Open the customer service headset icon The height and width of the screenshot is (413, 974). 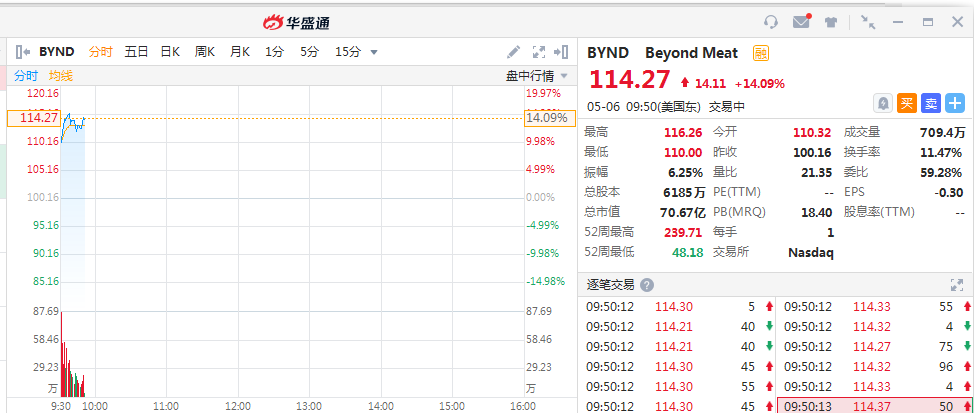pyautogui.click(x=771, y=22)
